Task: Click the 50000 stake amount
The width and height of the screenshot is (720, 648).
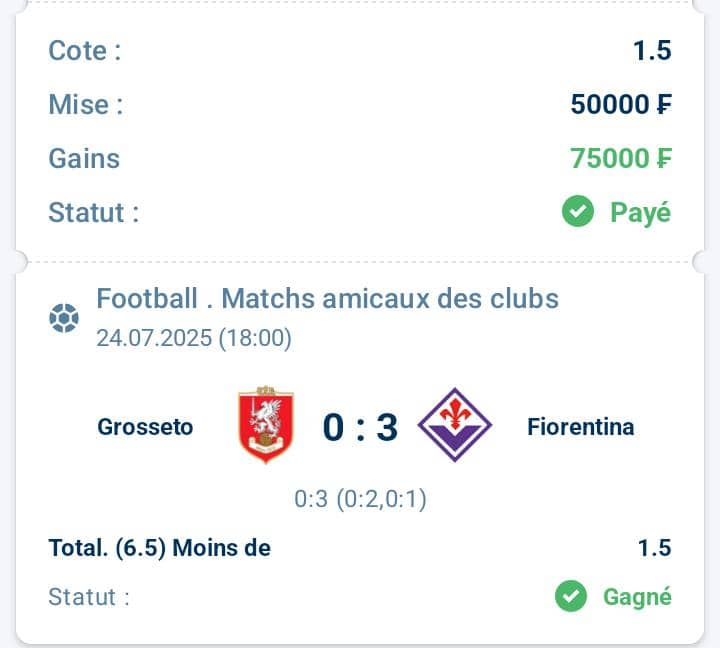Action: click(x=621, y=104)
